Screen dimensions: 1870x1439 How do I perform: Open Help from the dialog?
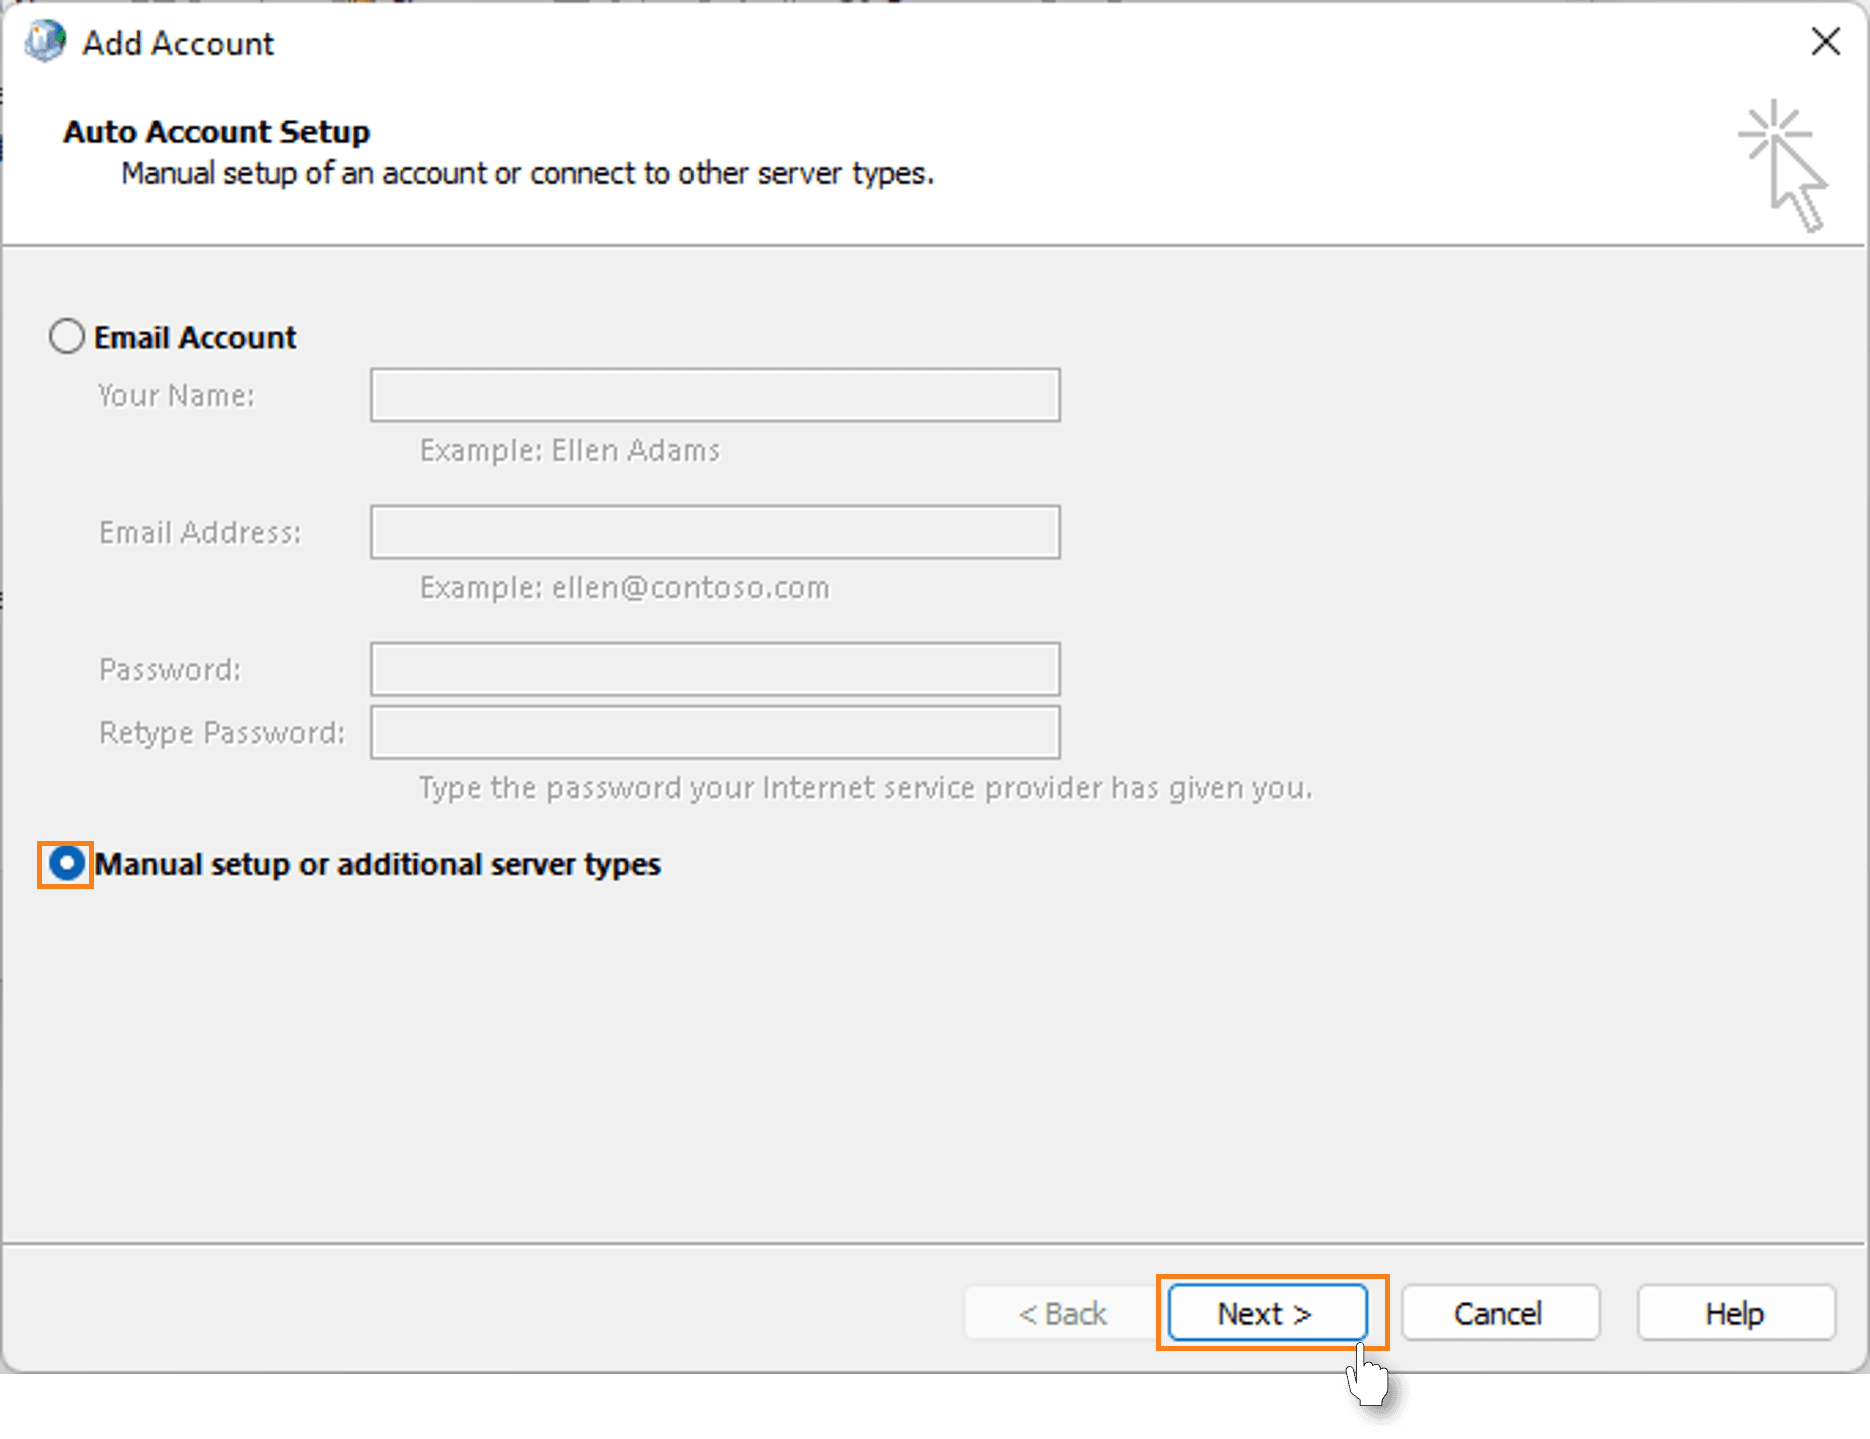tap(1735, 1313)
